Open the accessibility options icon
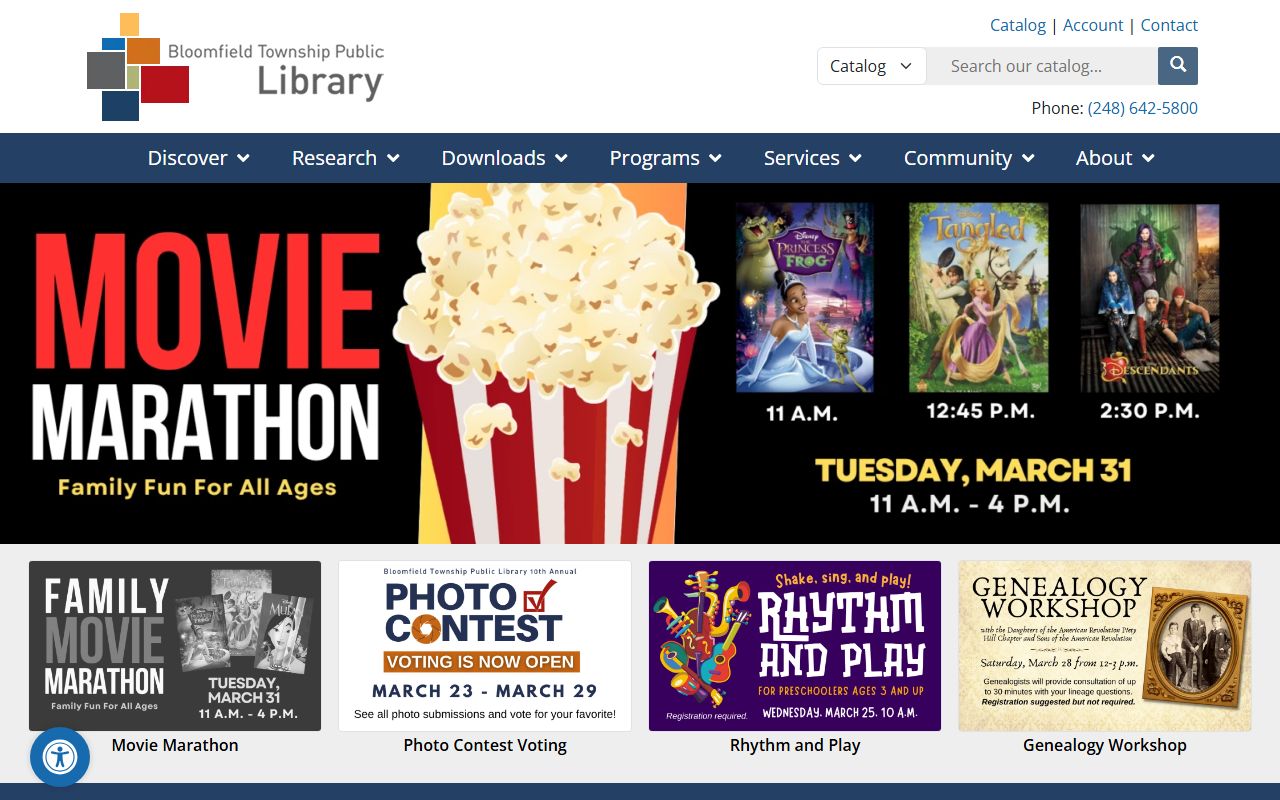Screen dimensions: 1280x800 [x=60, y=757]
